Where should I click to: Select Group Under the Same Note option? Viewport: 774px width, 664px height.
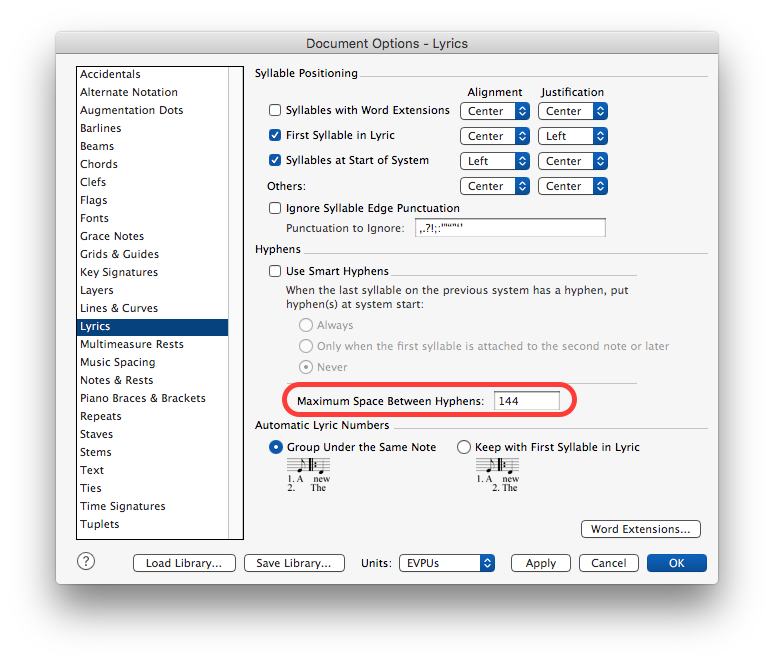276,447
